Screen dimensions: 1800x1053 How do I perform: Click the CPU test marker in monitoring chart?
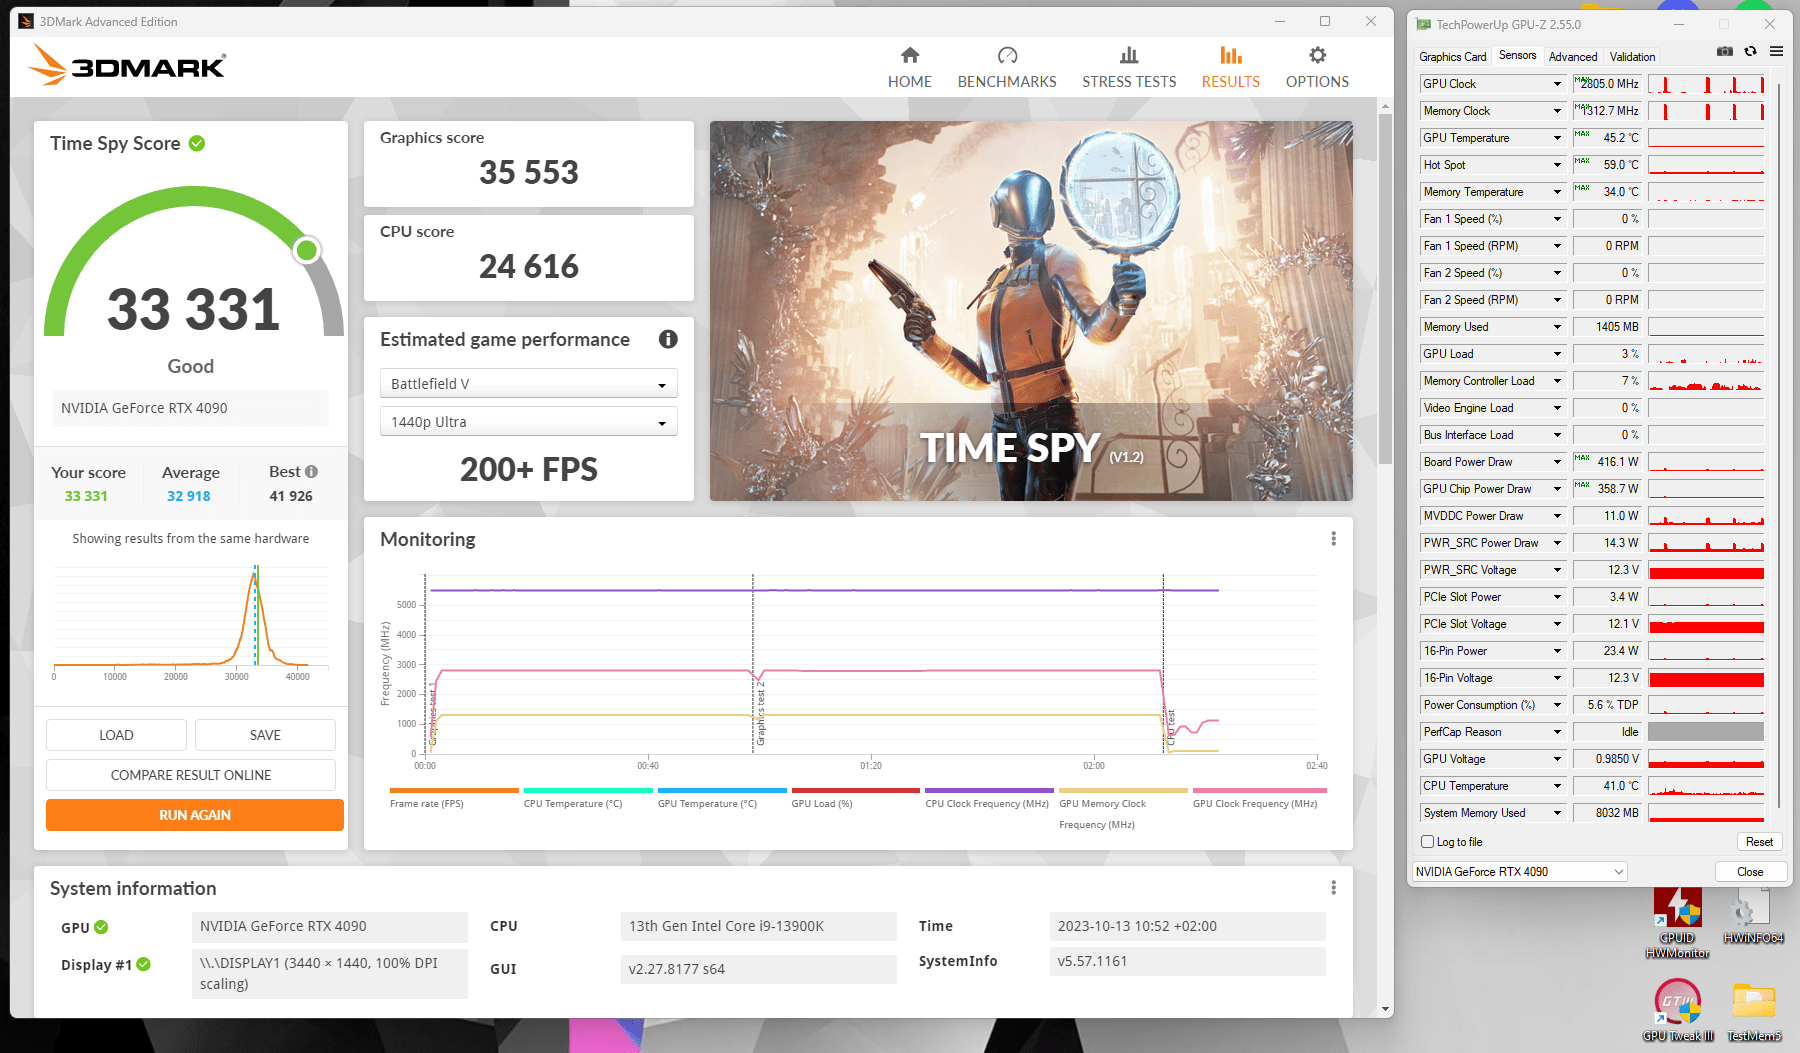[x=1171, y=728]
